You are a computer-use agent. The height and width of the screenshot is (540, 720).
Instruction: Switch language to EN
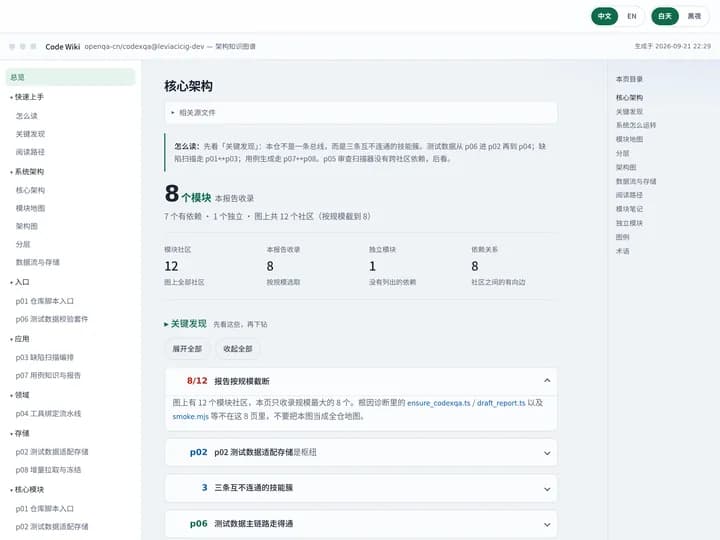[632, 17]
